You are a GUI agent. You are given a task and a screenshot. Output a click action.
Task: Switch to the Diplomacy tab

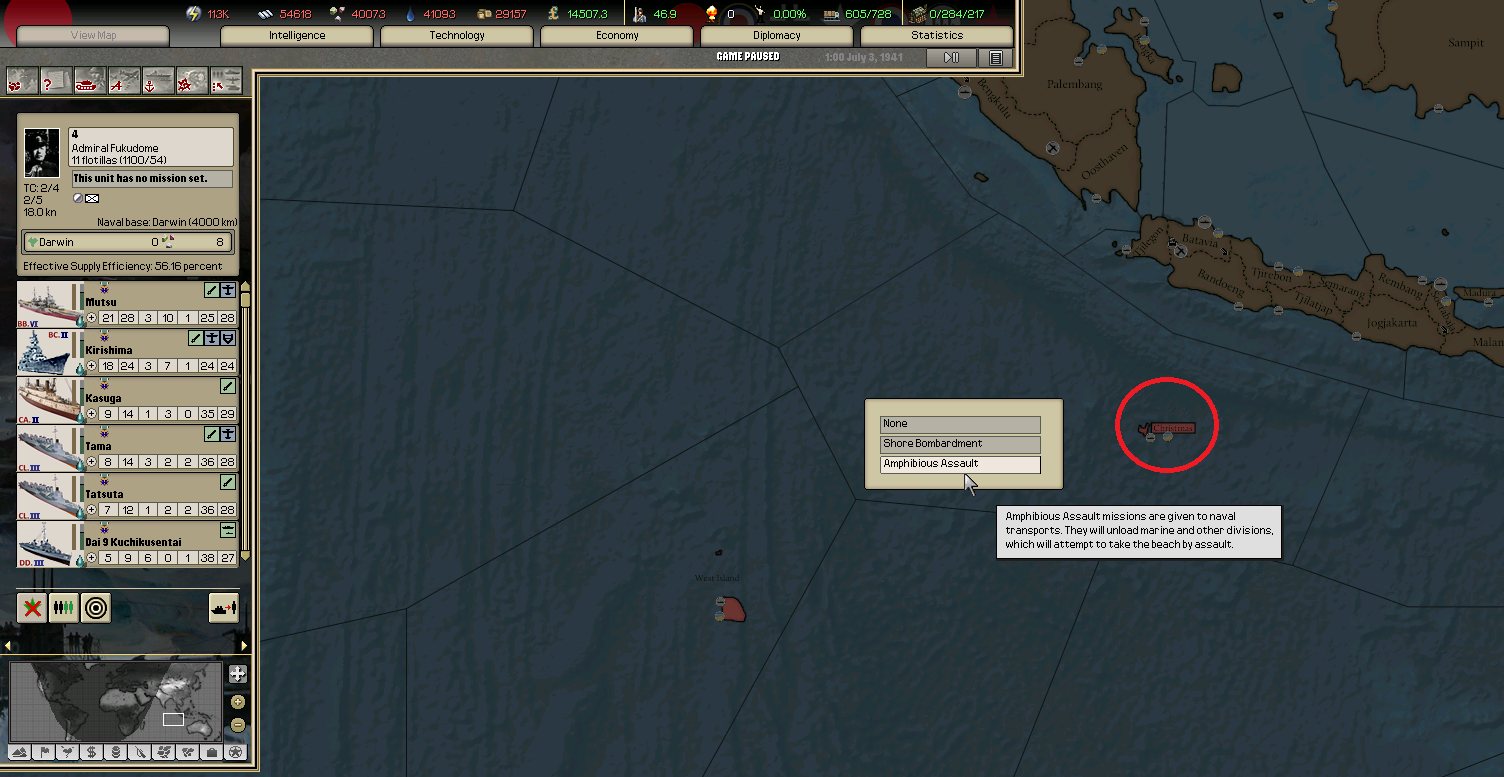pyautogui.click(x=776, y=36)
